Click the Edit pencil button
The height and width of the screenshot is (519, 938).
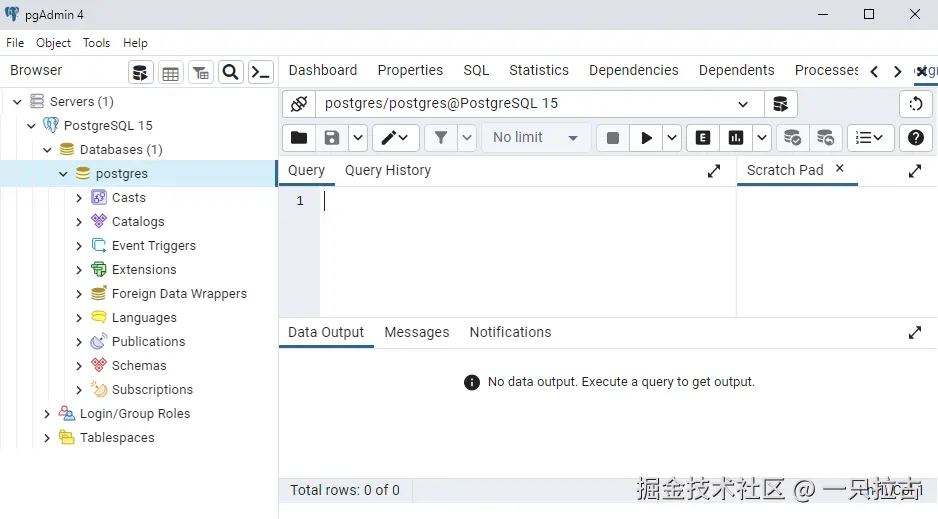coord(395,138)
